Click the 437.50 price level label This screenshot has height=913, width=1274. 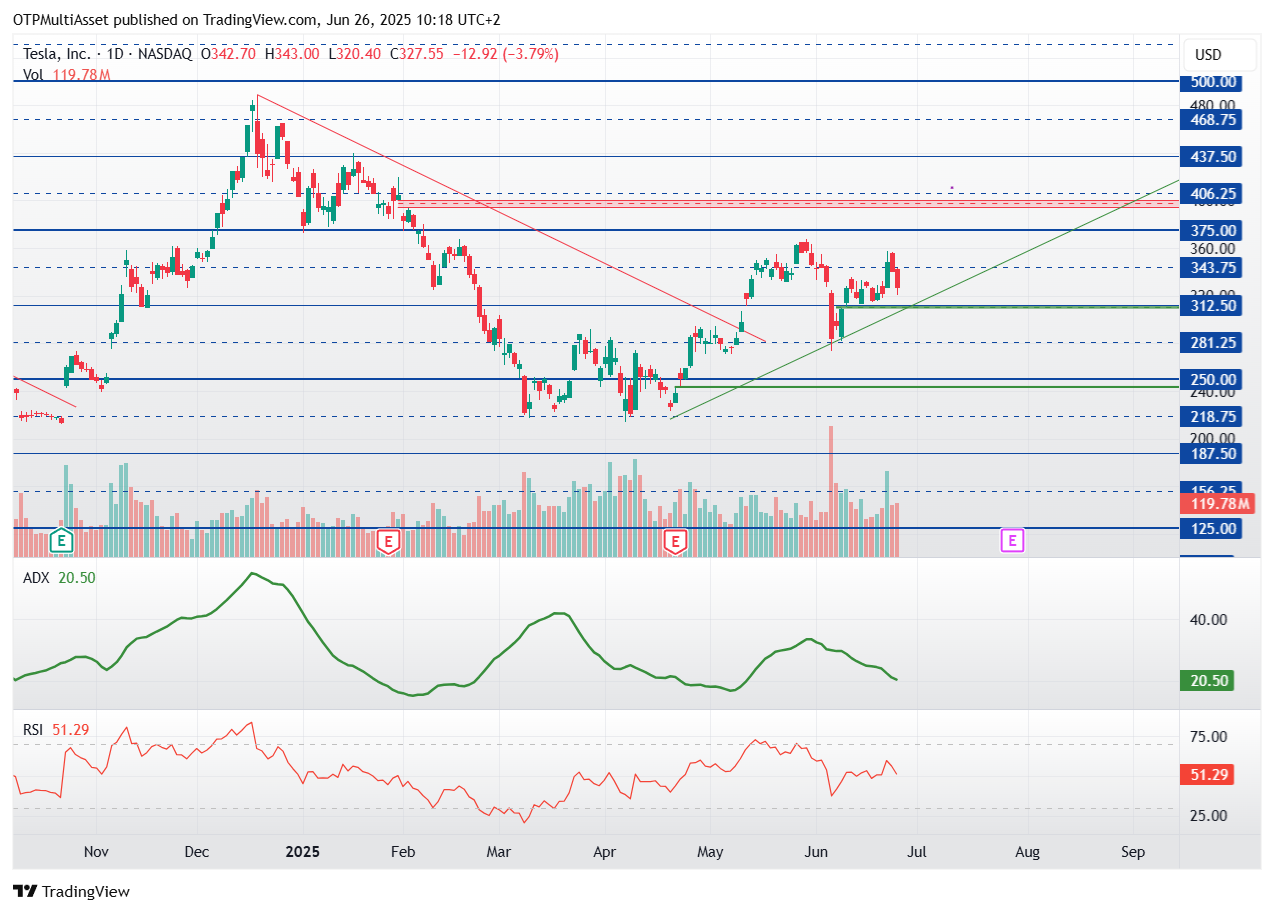coord(1213,157)
